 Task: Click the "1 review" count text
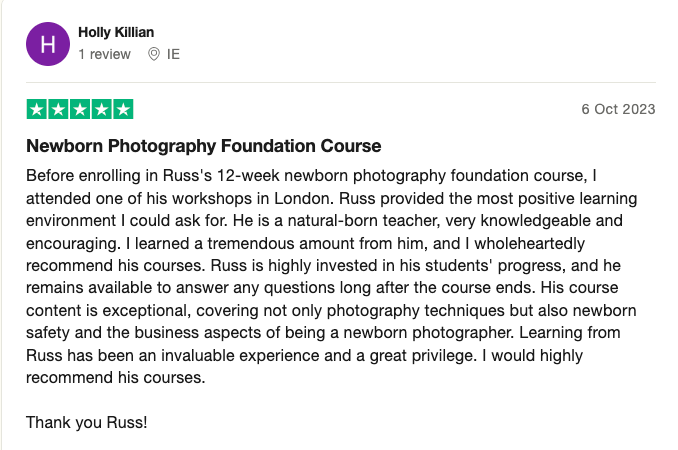[x=104, y=54]
